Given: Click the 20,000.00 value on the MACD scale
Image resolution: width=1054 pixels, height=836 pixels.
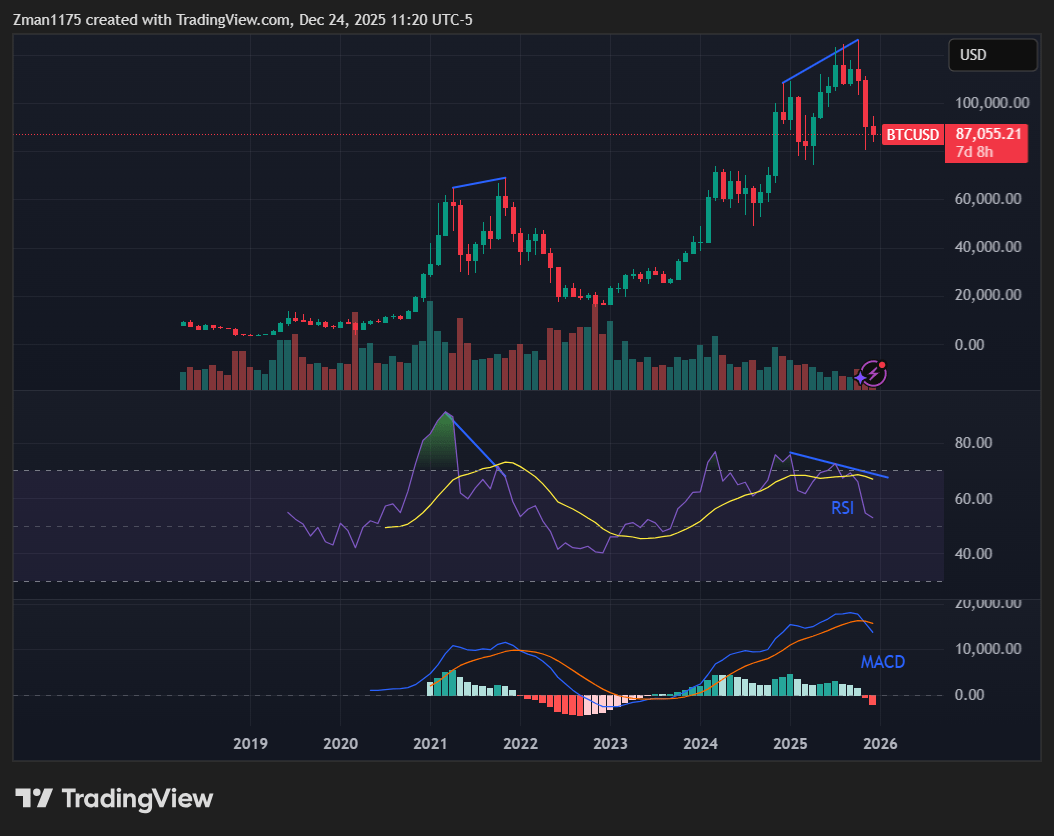Looking at the screenshot, I should (x=987, y=602).
